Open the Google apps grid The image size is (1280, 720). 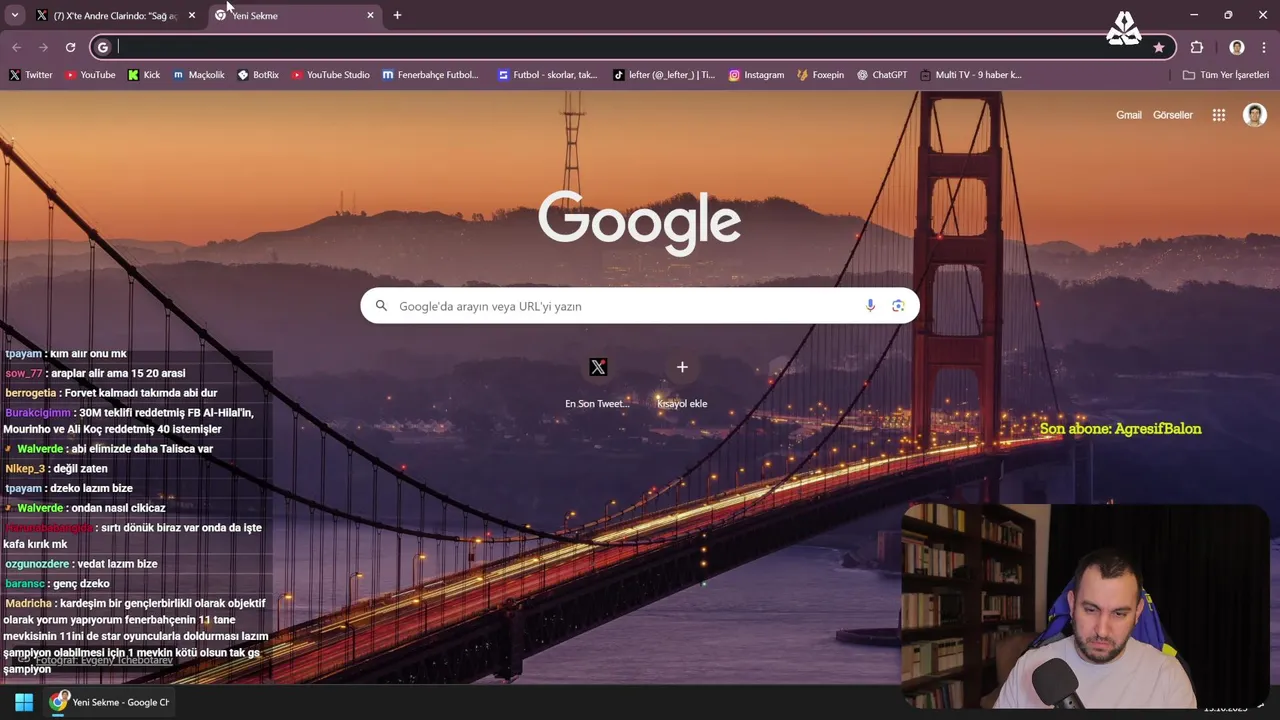[1219, 115]
